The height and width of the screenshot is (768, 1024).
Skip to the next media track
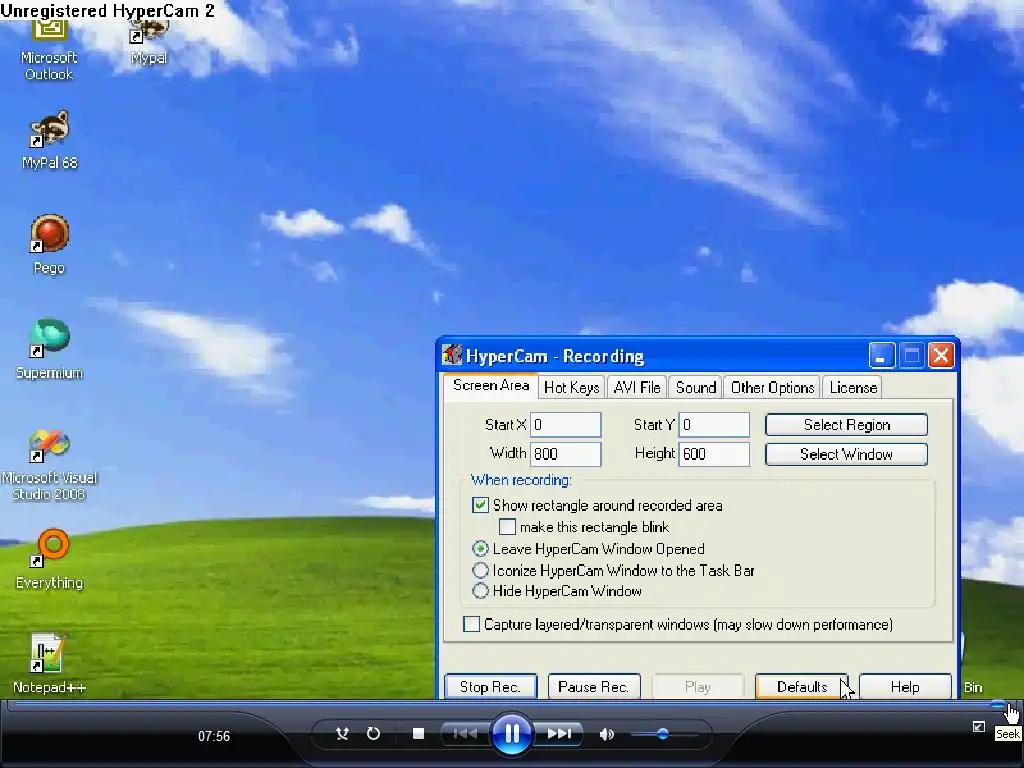(560, 734)
